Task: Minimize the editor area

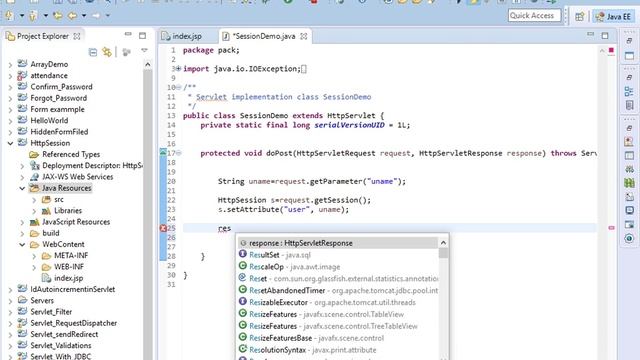Action: 591,34
